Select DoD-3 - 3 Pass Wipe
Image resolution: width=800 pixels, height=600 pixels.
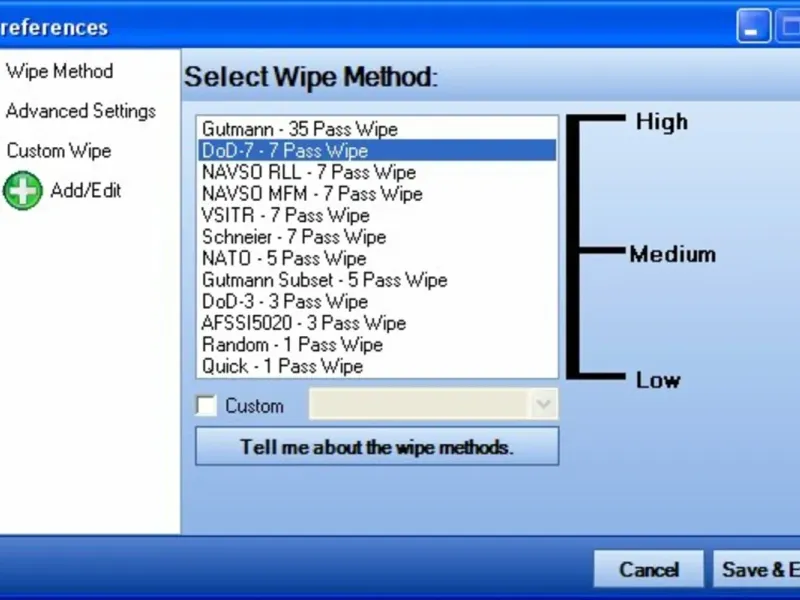[x=377, y=302]
